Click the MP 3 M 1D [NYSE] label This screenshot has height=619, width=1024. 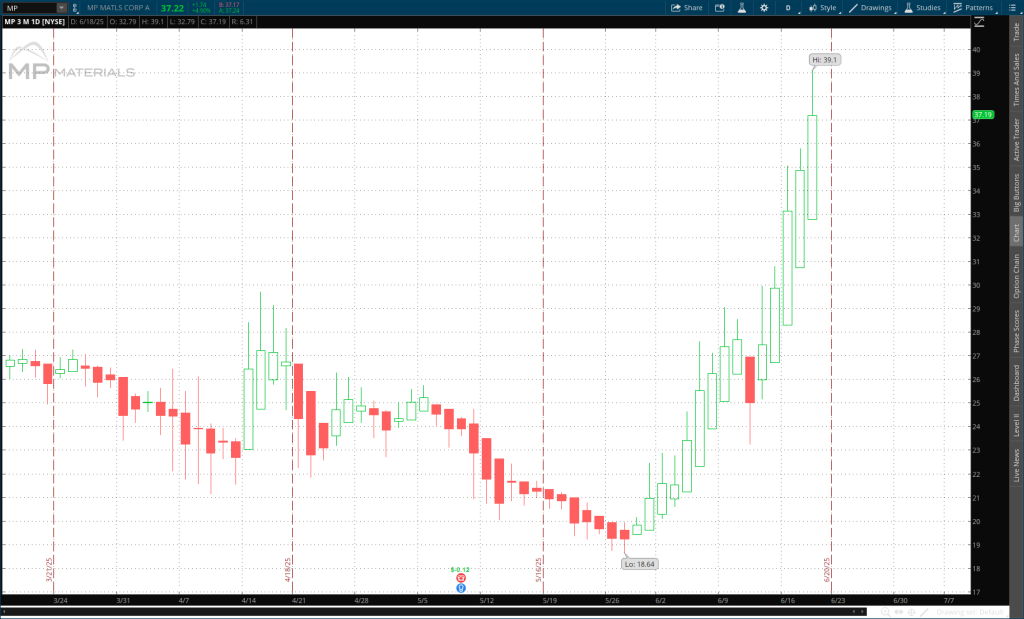tap(35, 22)
